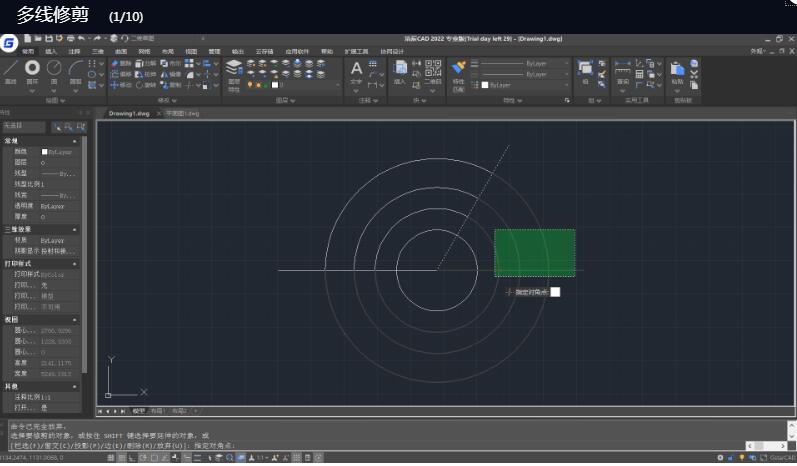
Task: Pick the Arc drawing tool
Action: 76,70
